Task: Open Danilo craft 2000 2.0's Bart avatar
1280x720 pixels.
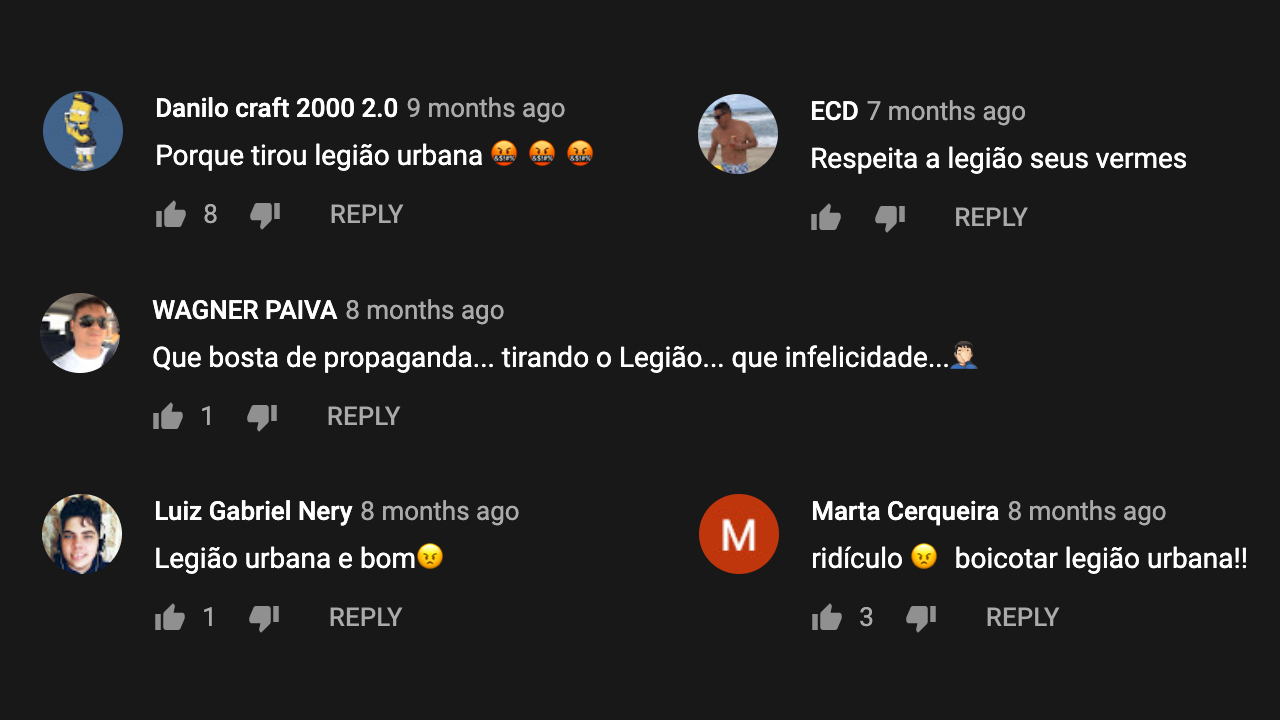Action: pyautogui.click(x=83, y=131)
